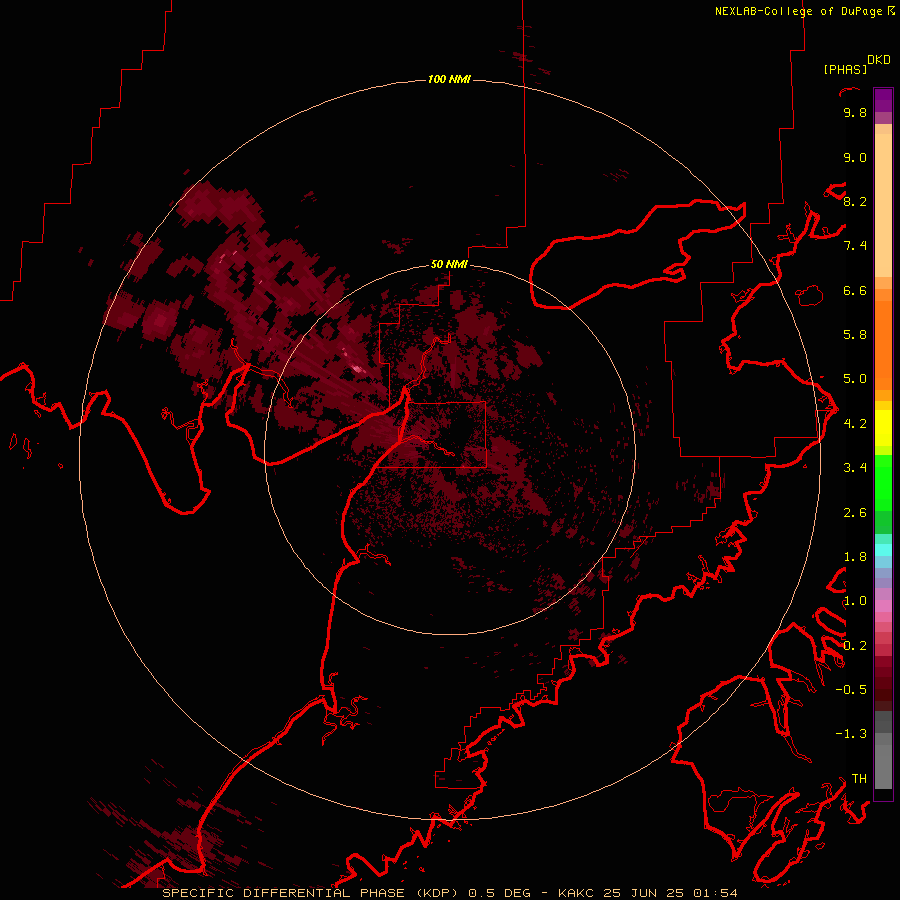The height and width of the screenshot is (900, 900).
Task: Click the "[PHAS]" units label
Action: coord(845,69)
